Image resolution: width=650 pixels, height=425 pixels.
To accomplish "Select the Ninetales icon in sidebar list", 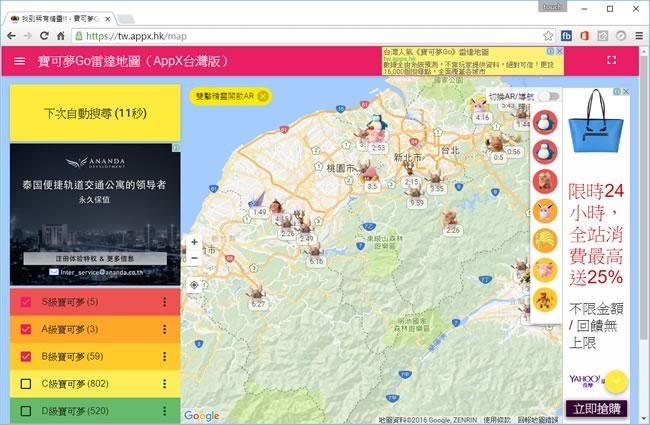I will tap(545, 241).
